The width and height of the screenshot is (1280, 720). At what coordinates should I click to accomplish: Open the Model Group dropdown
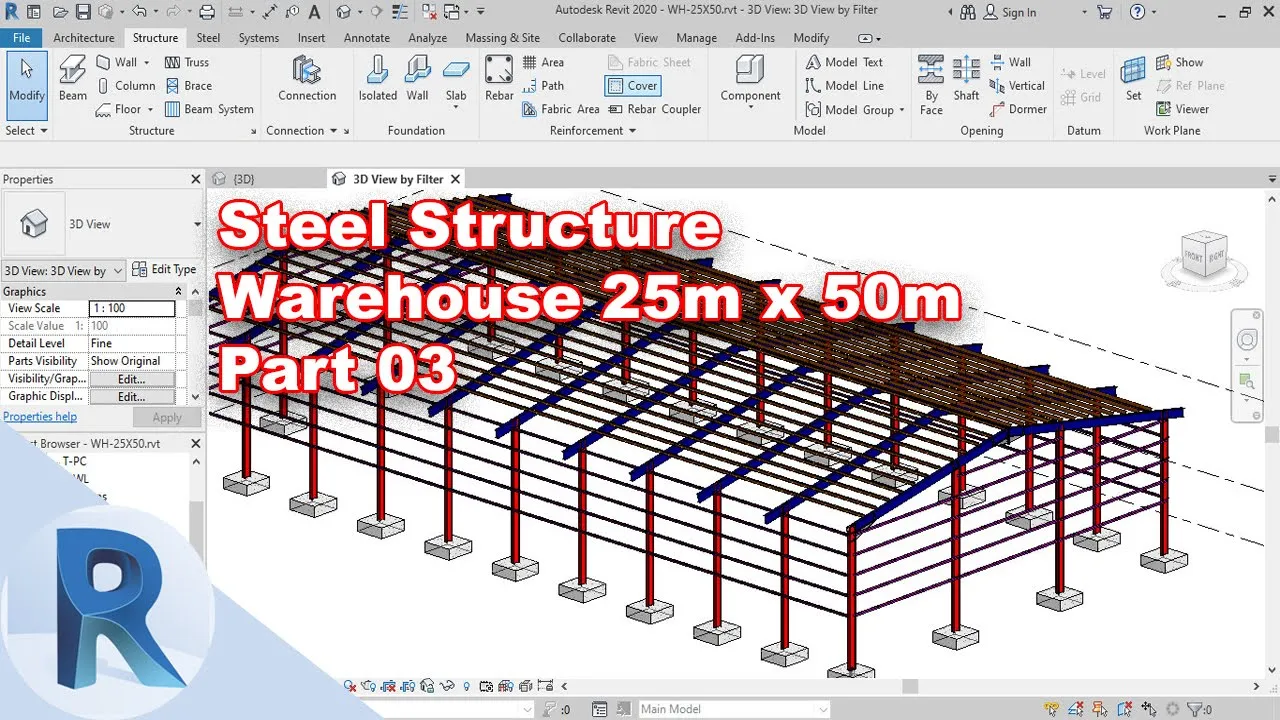point(901,110)
